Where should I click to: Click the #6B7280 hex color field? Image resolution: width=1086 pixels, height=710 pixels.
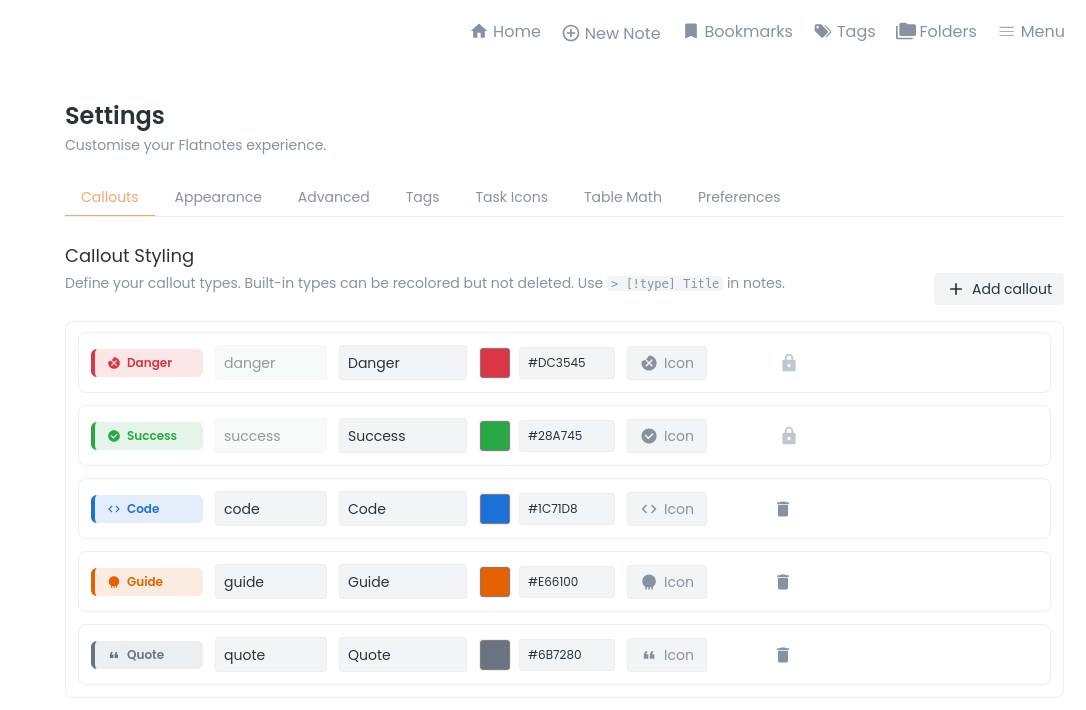567,655
